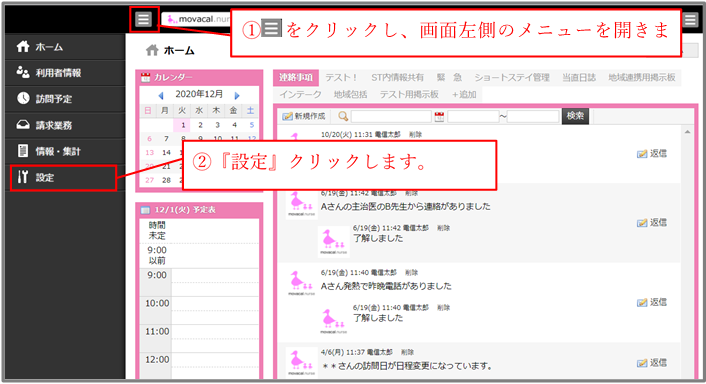Reply to the B先生 message

[x=652, y=223]
